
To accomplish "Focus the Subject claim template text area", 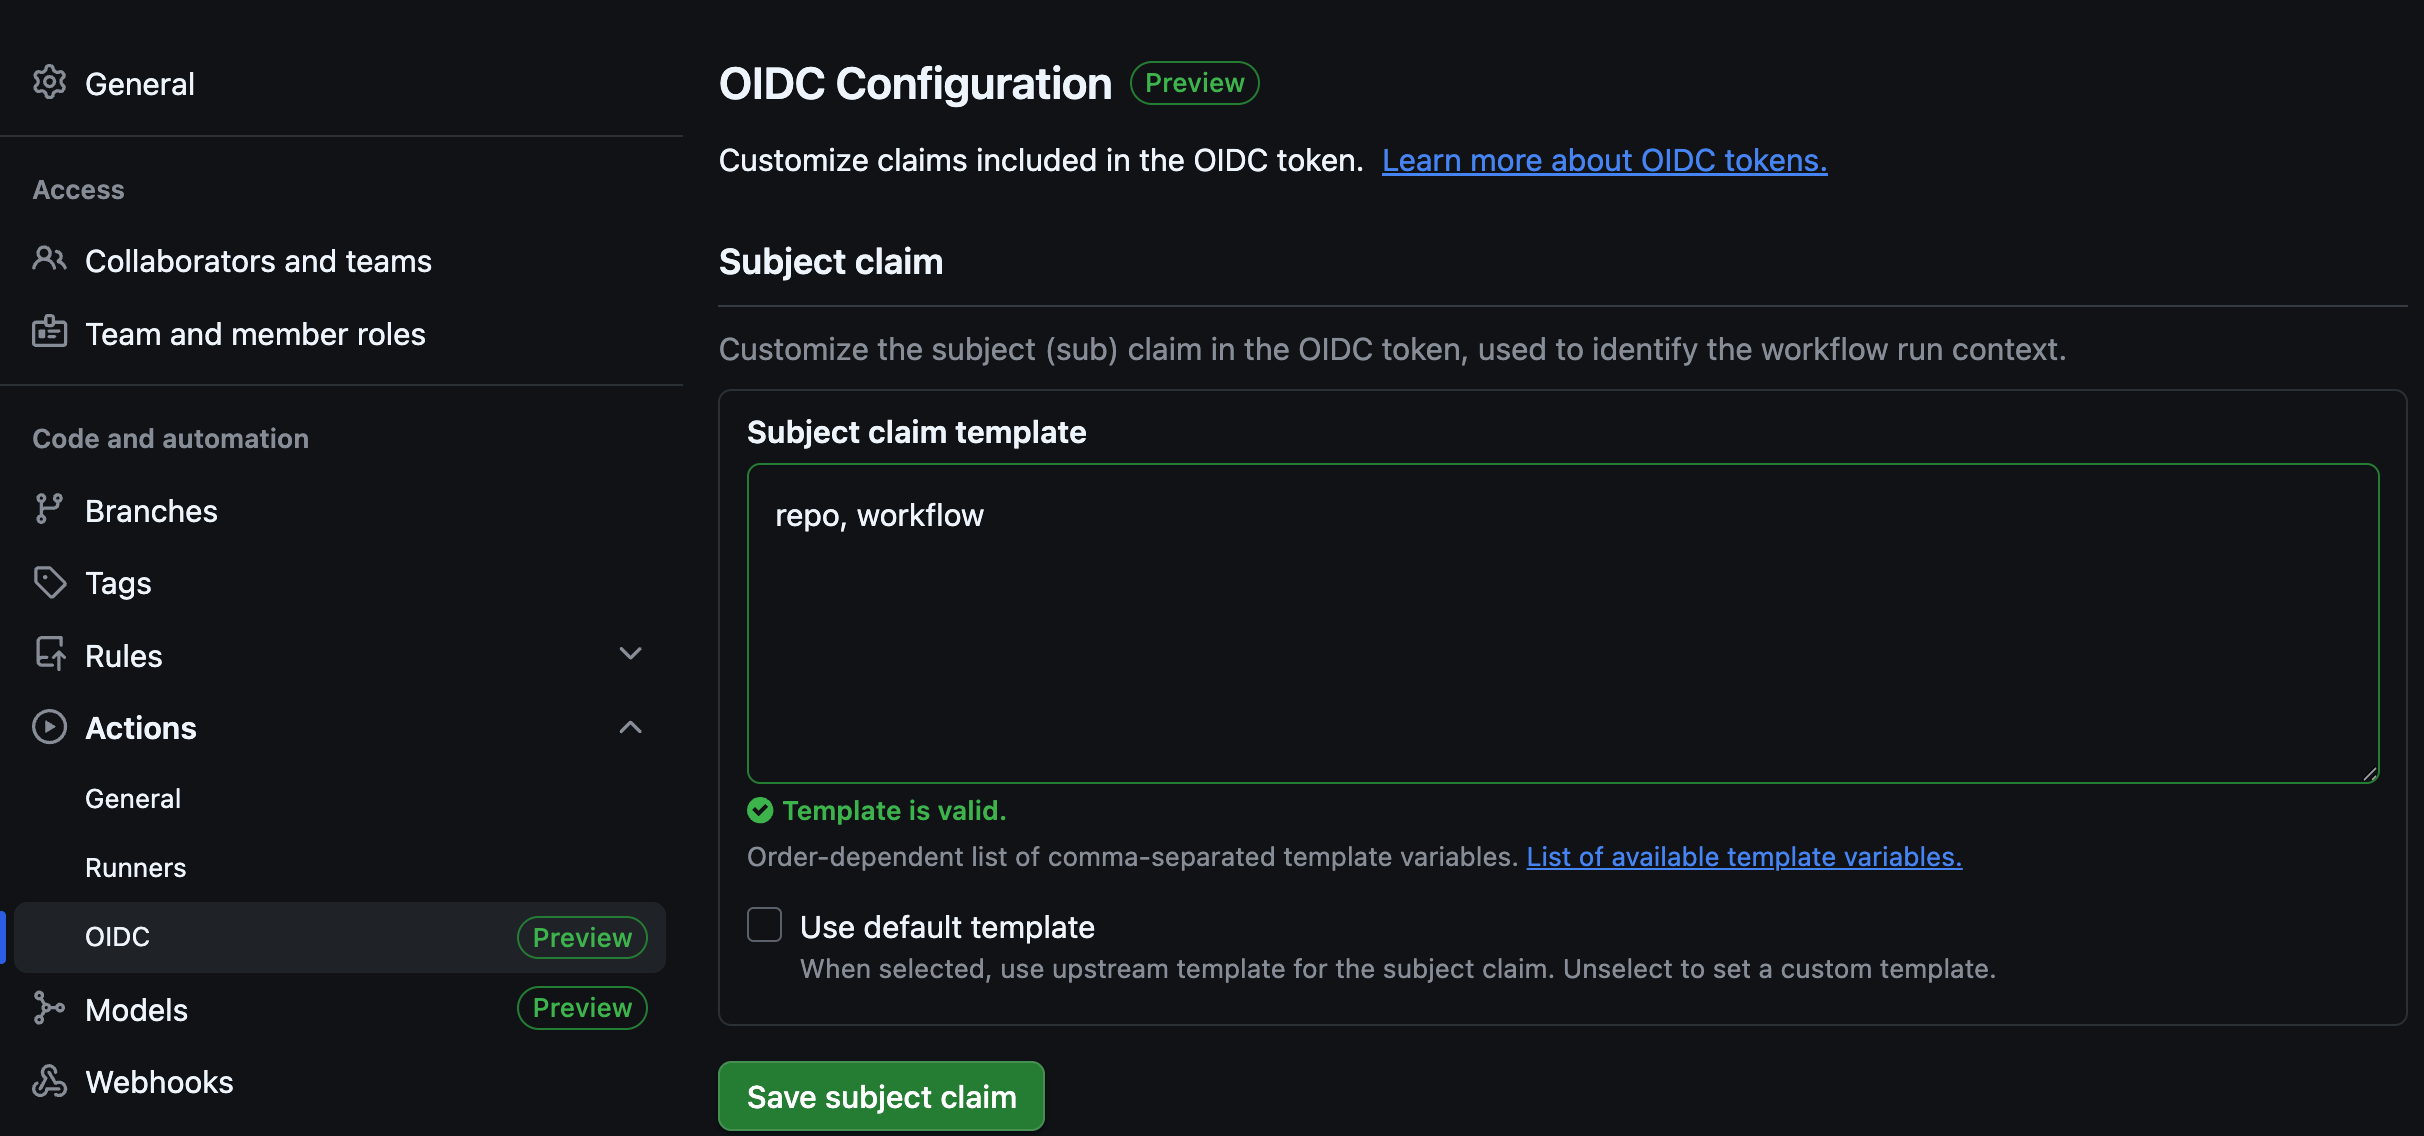I will [1563, 623].
